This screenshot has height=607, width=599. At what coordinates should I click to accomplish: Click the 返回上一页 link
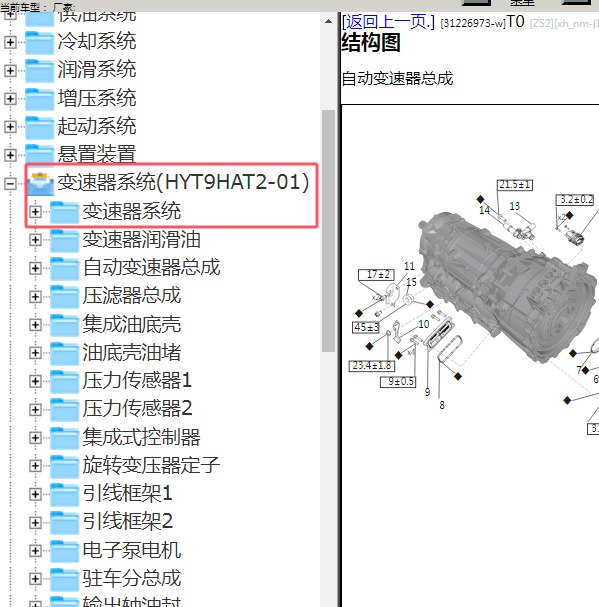pyautogui.click(x=388, y=22)
